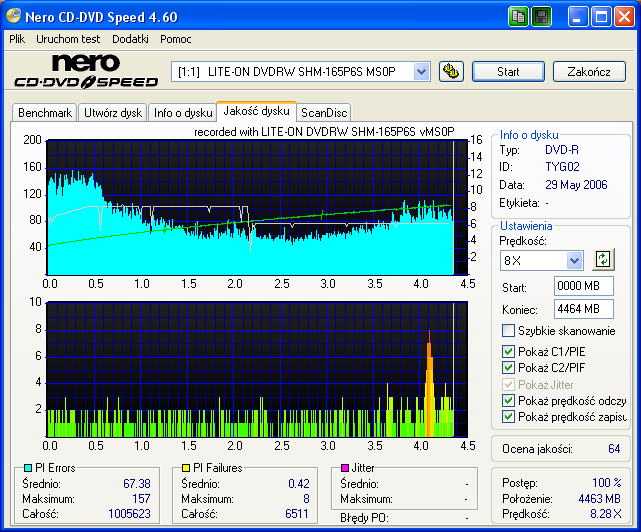
Task: Click the PI Failures total 6511
Action: (297, 514)
